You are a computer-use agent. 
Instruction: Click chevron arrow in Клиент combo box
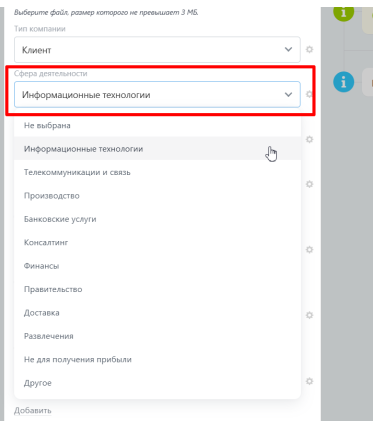pos(288,50)
